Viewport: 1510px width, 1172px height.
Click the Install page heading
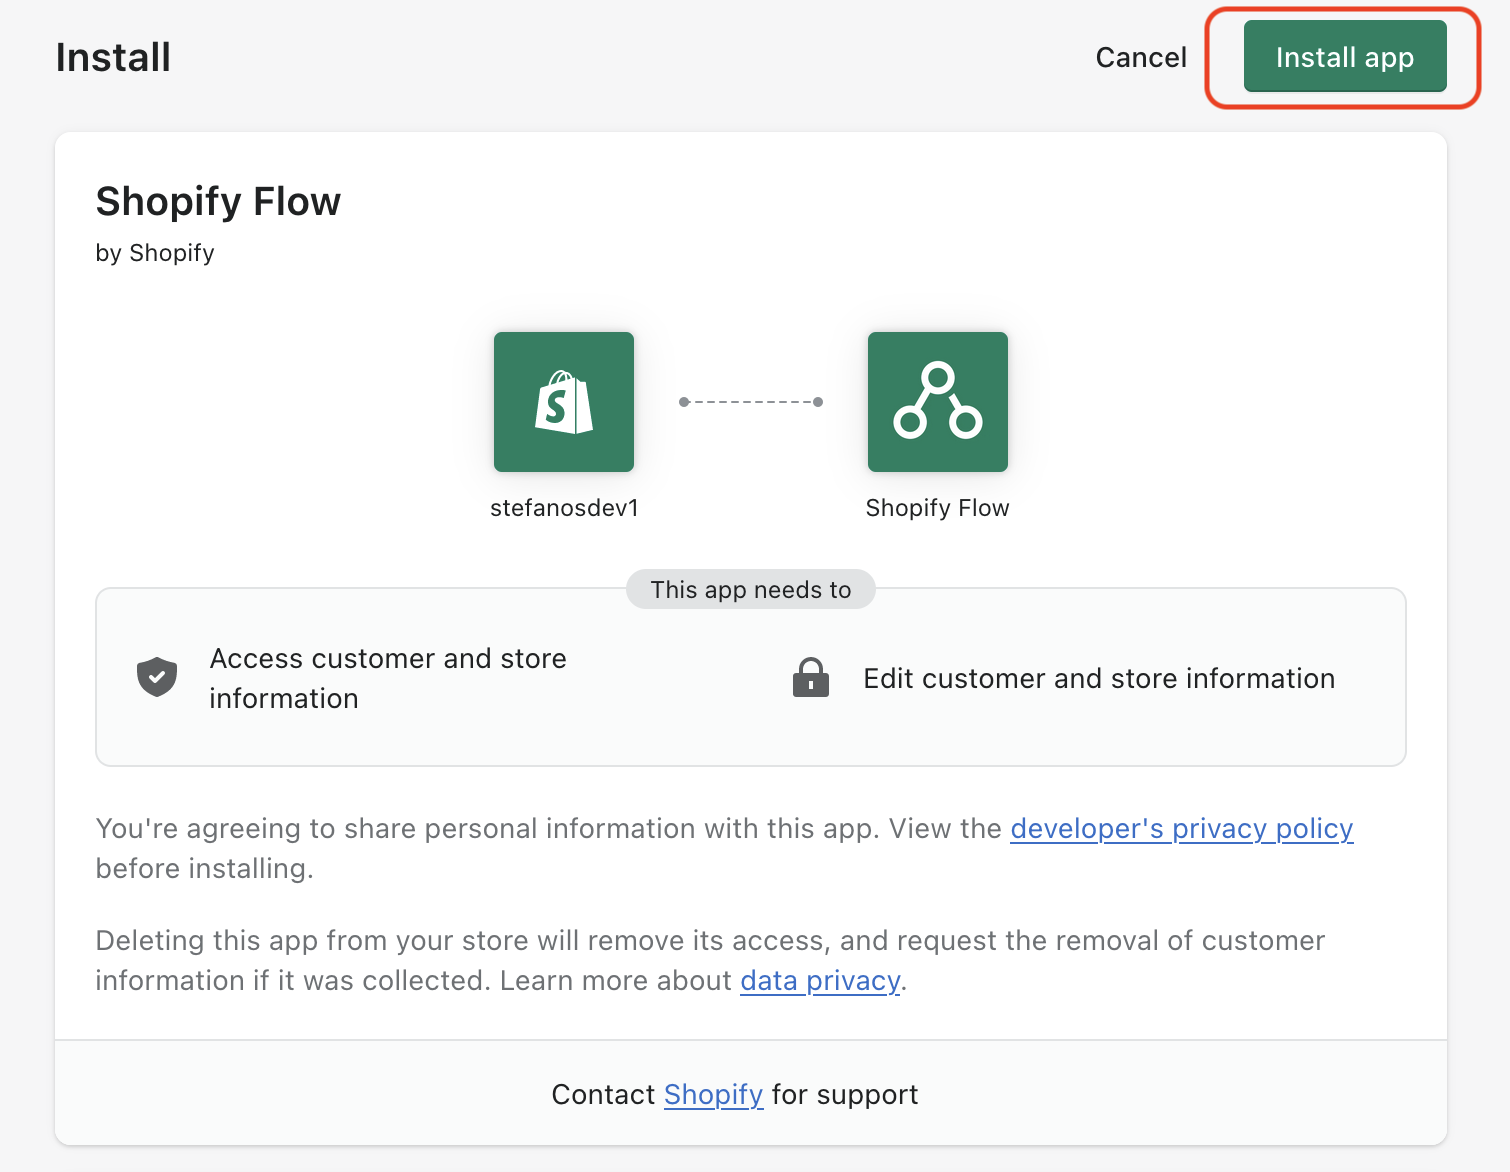pyautogui.click(x=113, y=58)
